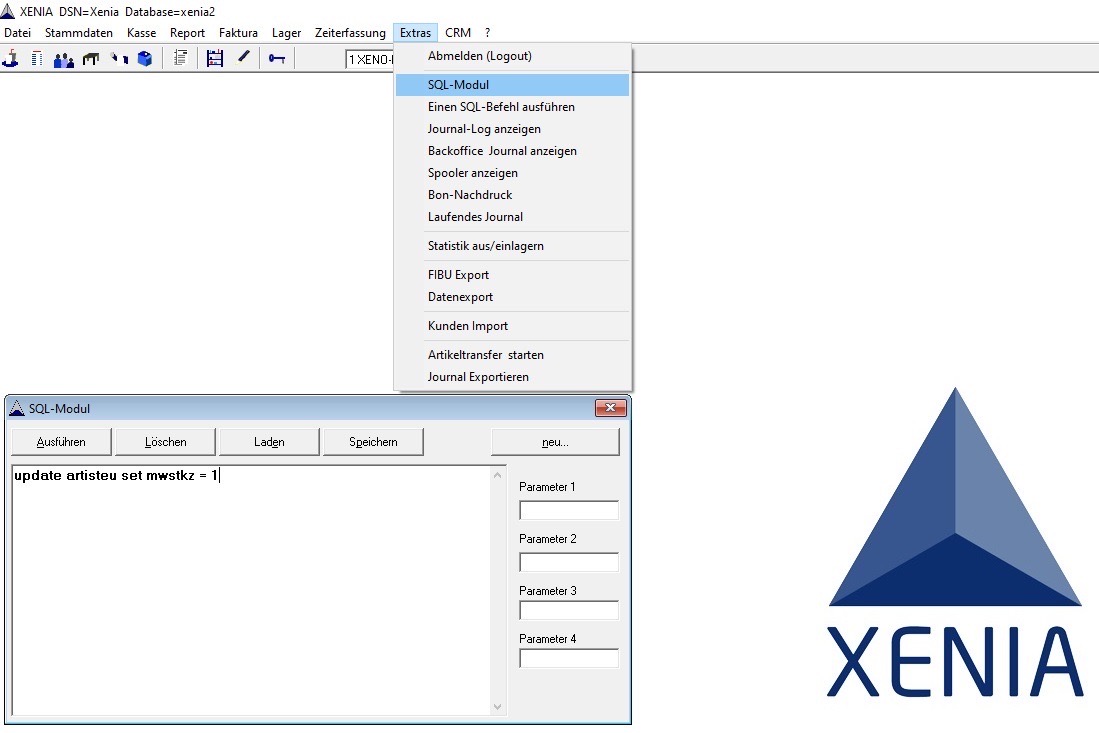Collapse the open Extras menu

pos(416,32)
